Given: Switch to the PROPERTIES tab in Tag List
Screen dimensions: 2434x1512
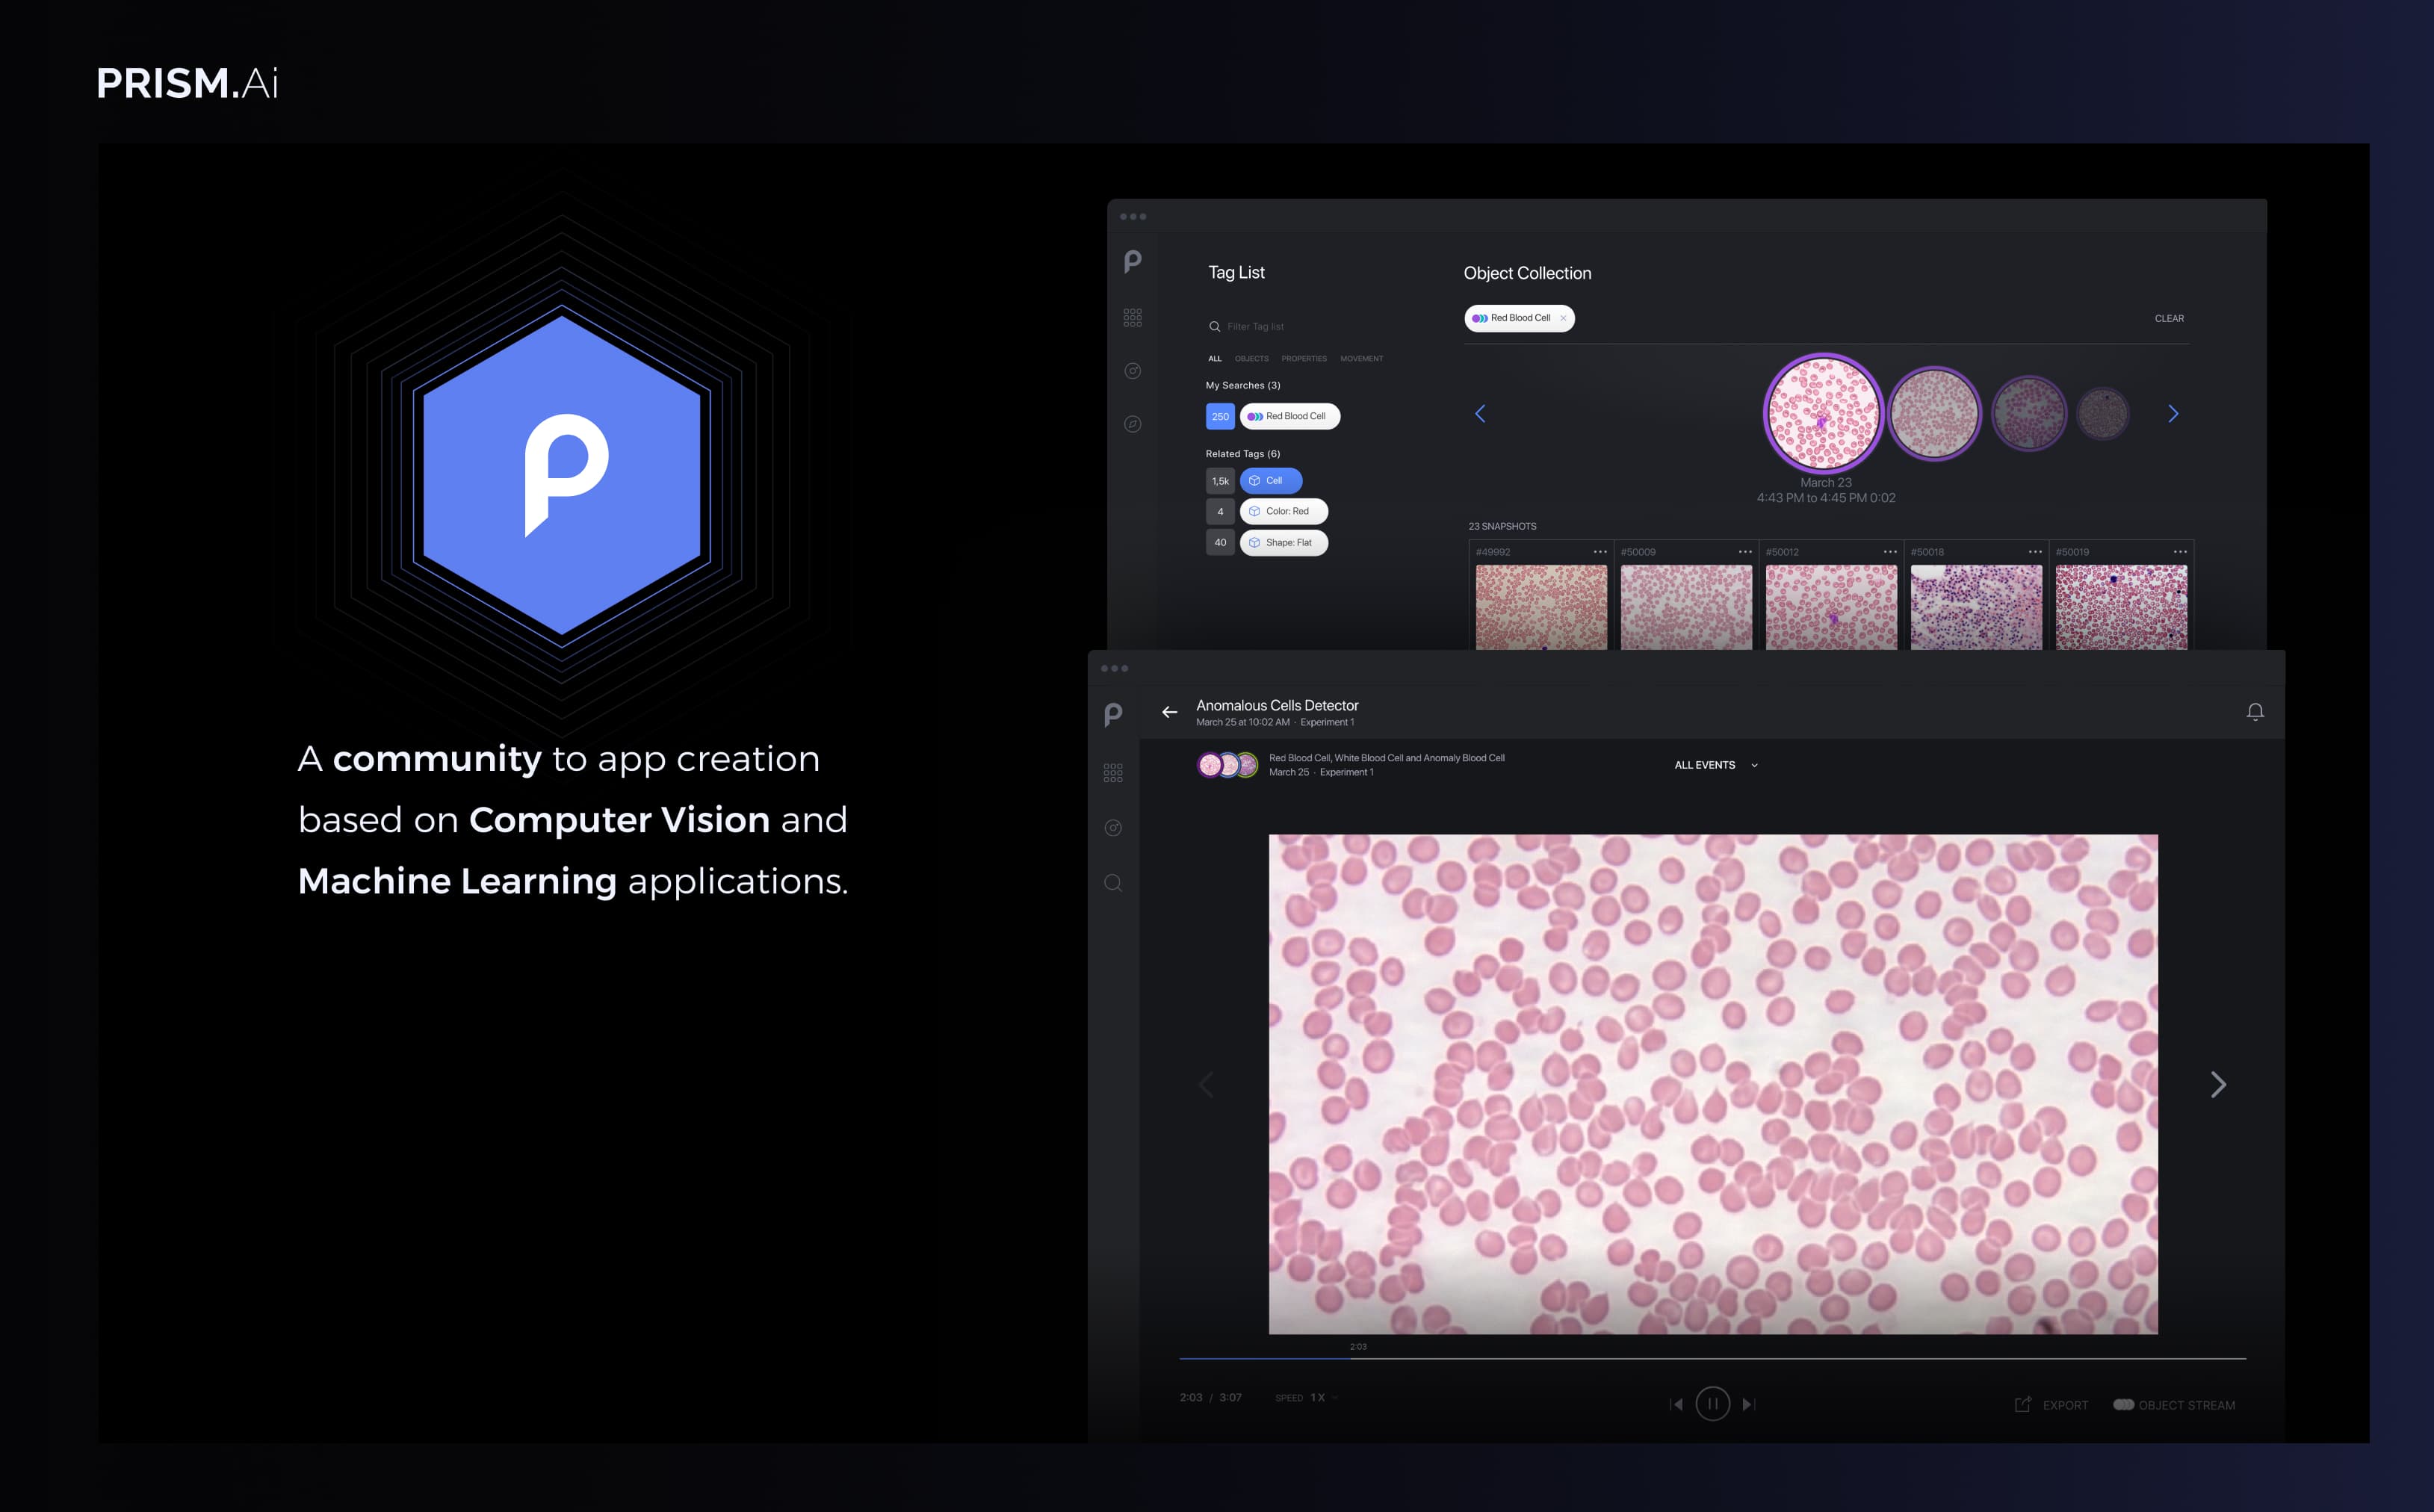Looking at the screenshot, I should (x=1304, y=359).
